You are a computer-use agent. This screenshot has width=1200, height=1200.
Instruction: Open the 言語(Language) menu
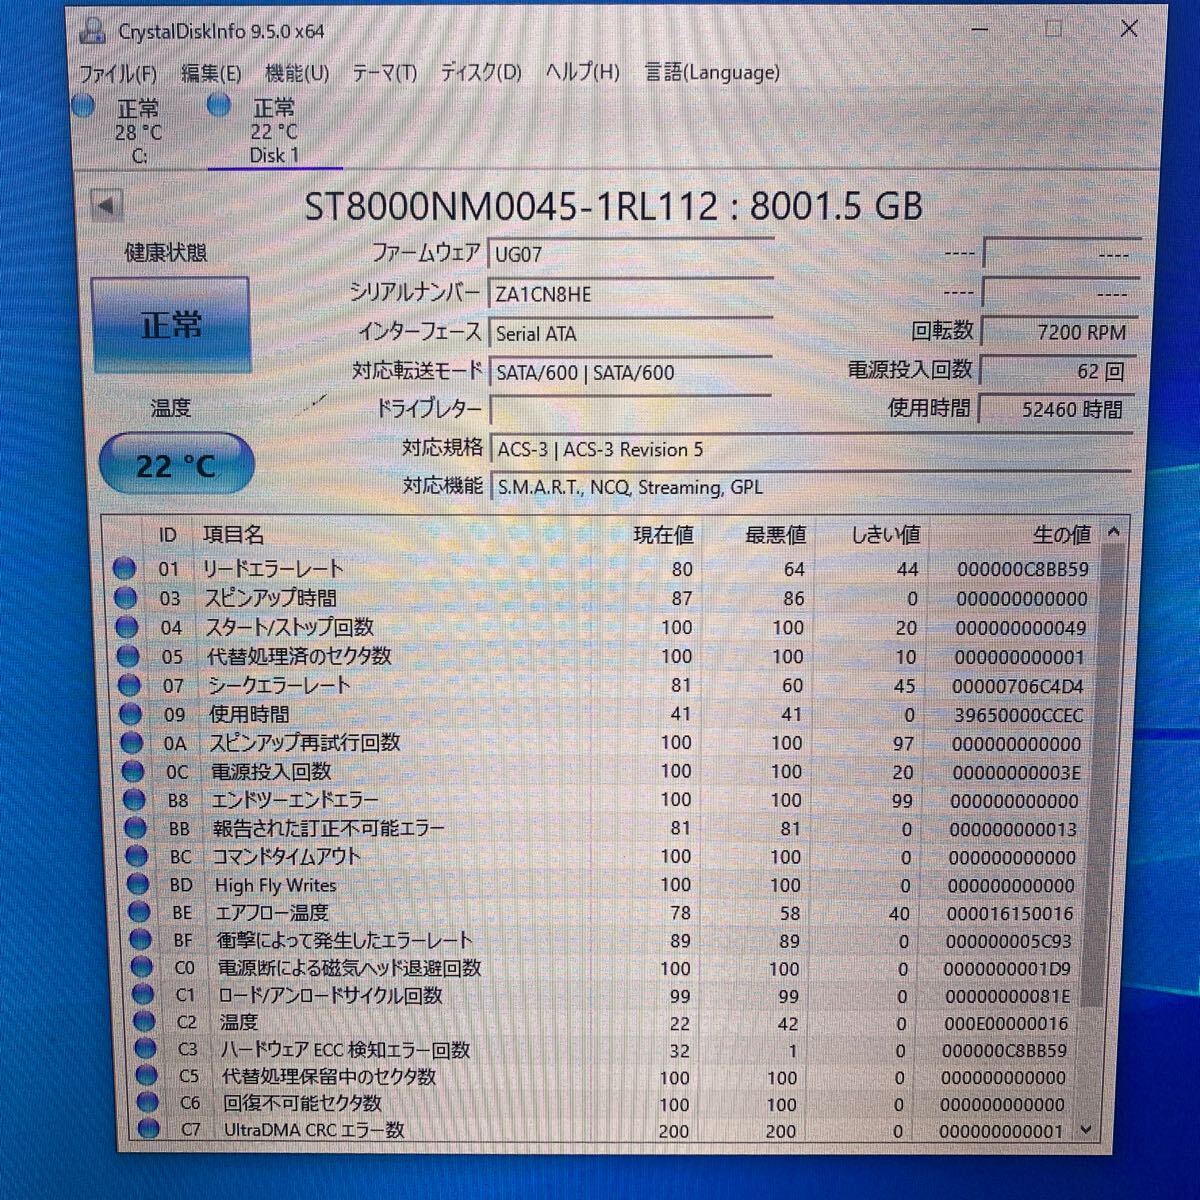[711, 72]
